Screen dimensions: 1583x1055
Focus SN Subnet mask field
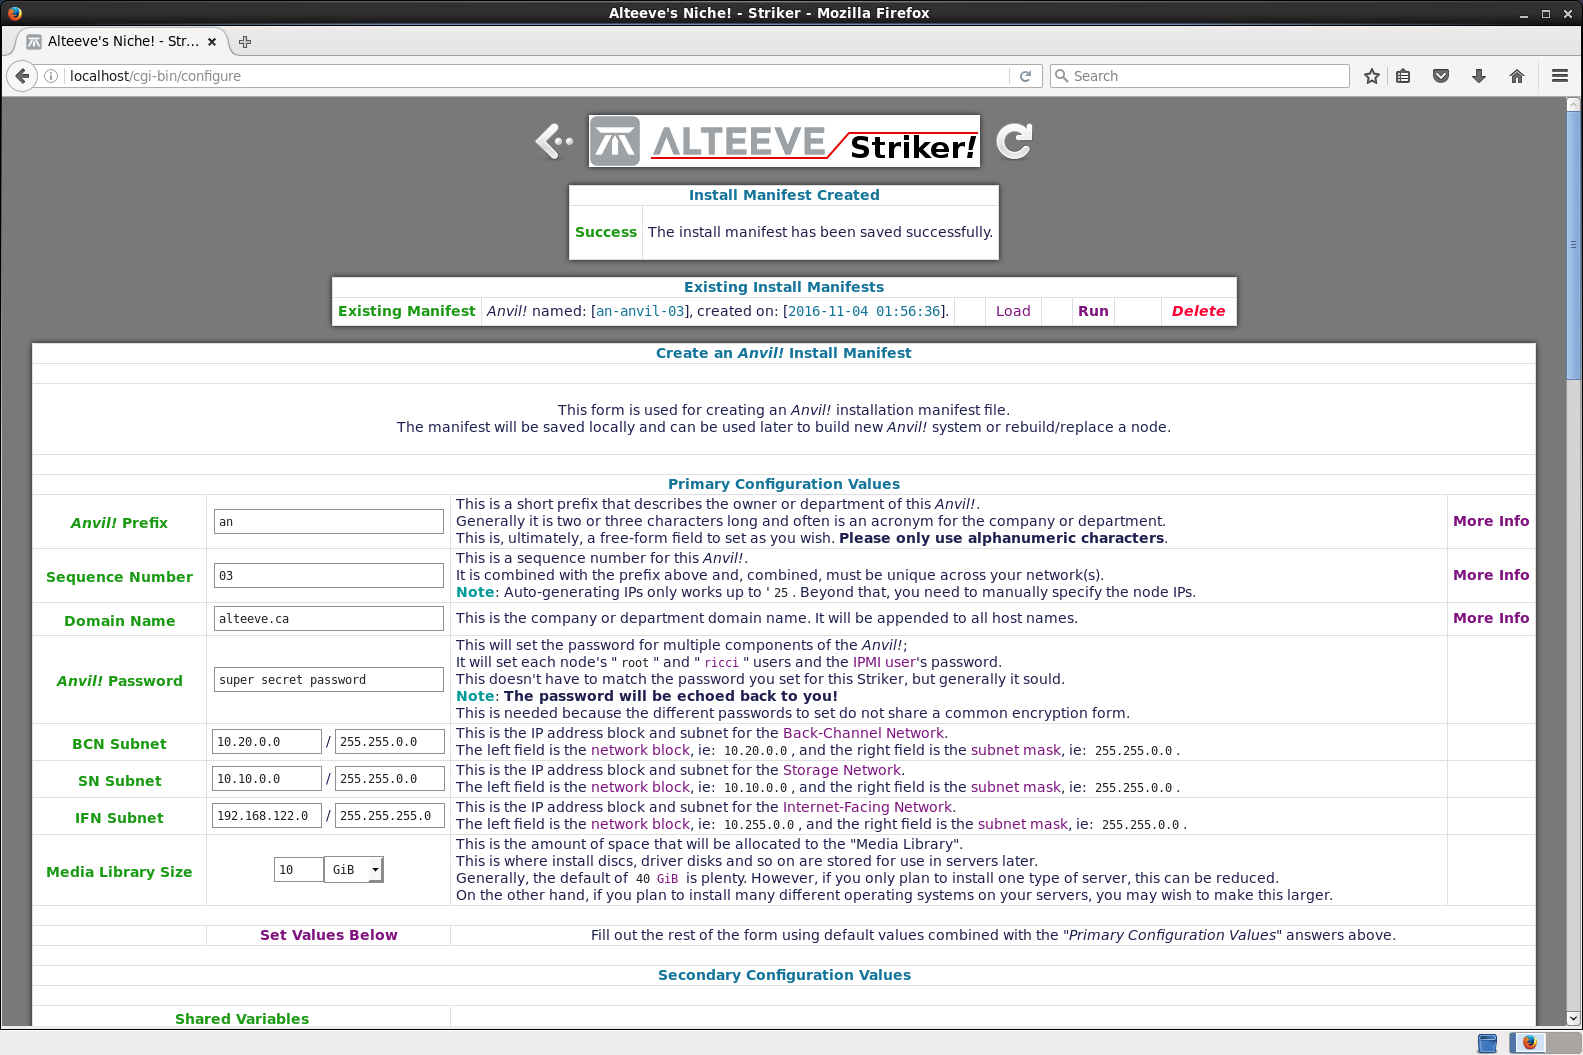pos(390,779)
